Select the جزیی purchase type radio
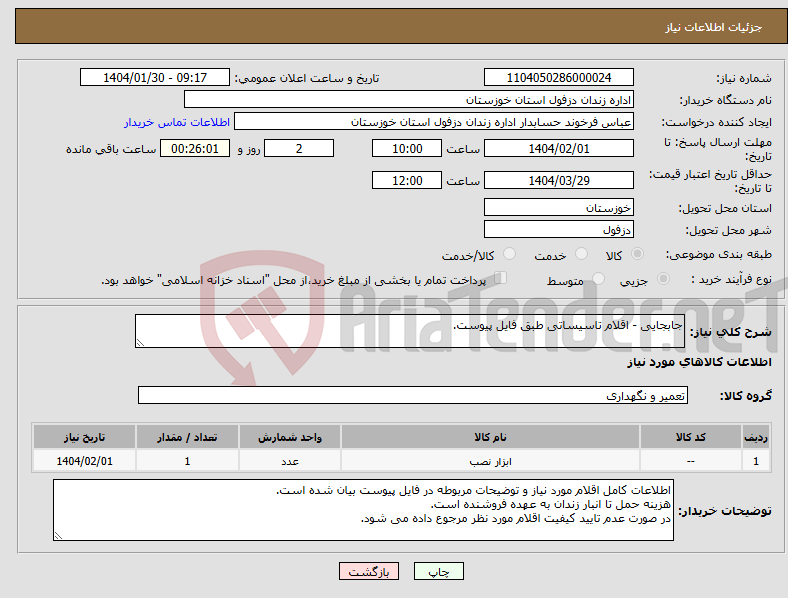This screenshot has height=598, width=788. tap(663, 278)
